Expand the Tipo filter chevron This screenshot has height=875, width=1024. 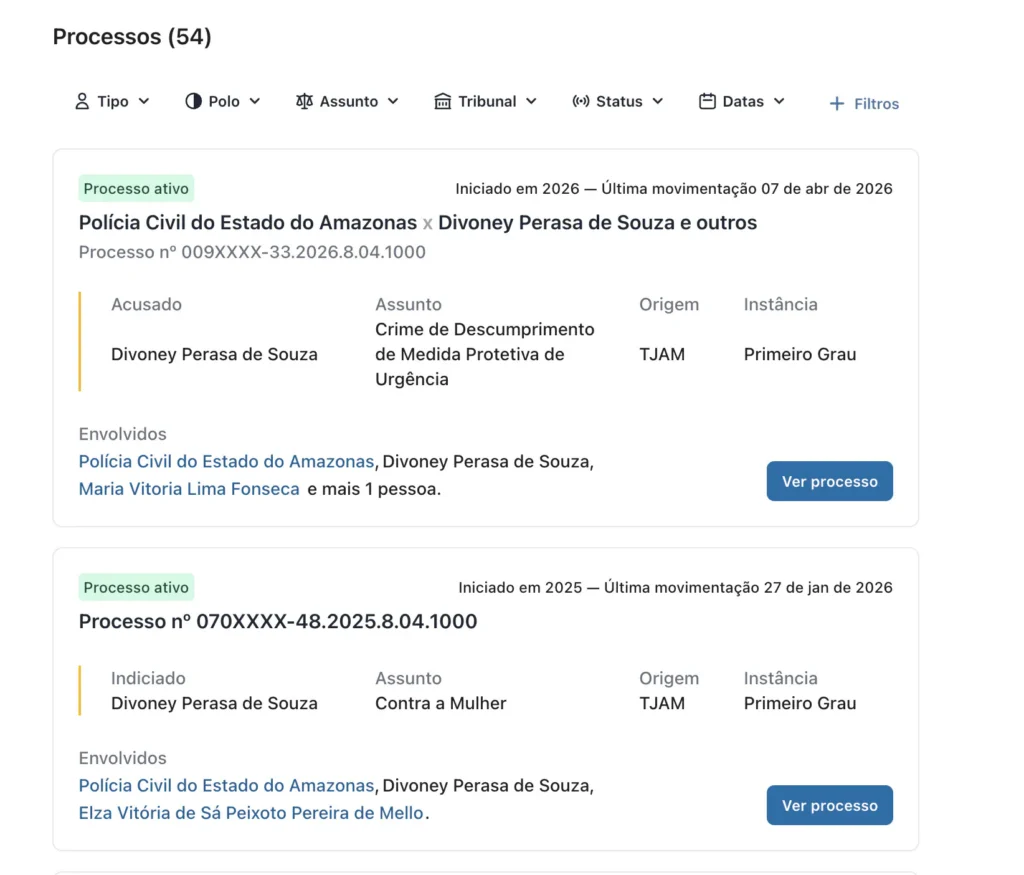[144, 101]
